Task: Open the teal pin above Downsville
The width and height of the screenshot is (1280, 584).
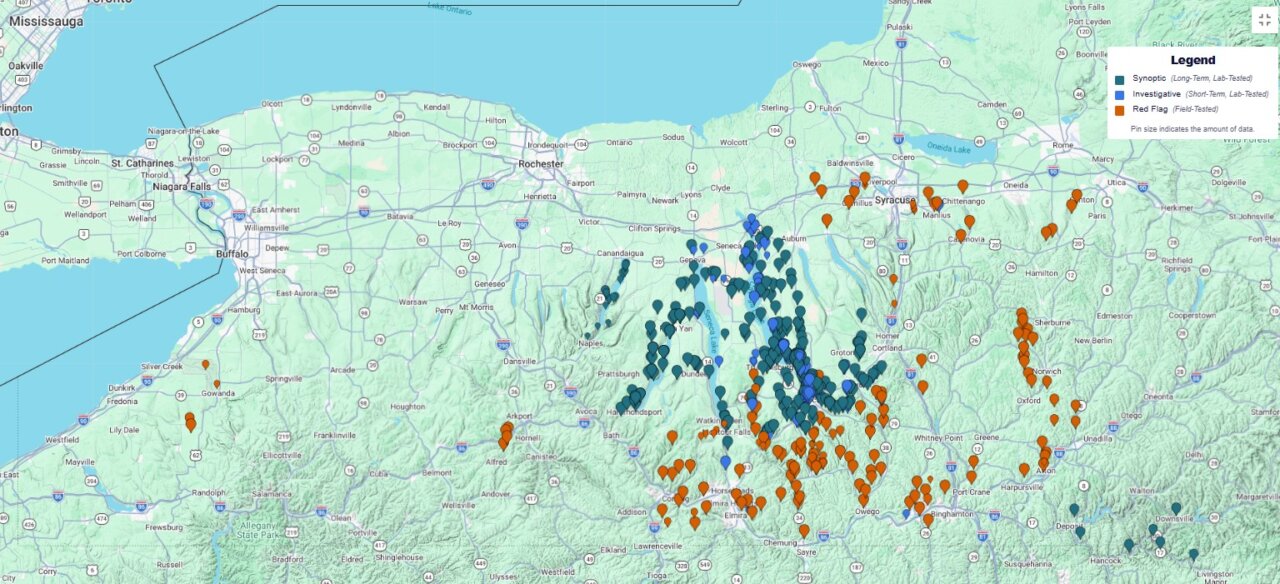Action: click(1176, 508)
